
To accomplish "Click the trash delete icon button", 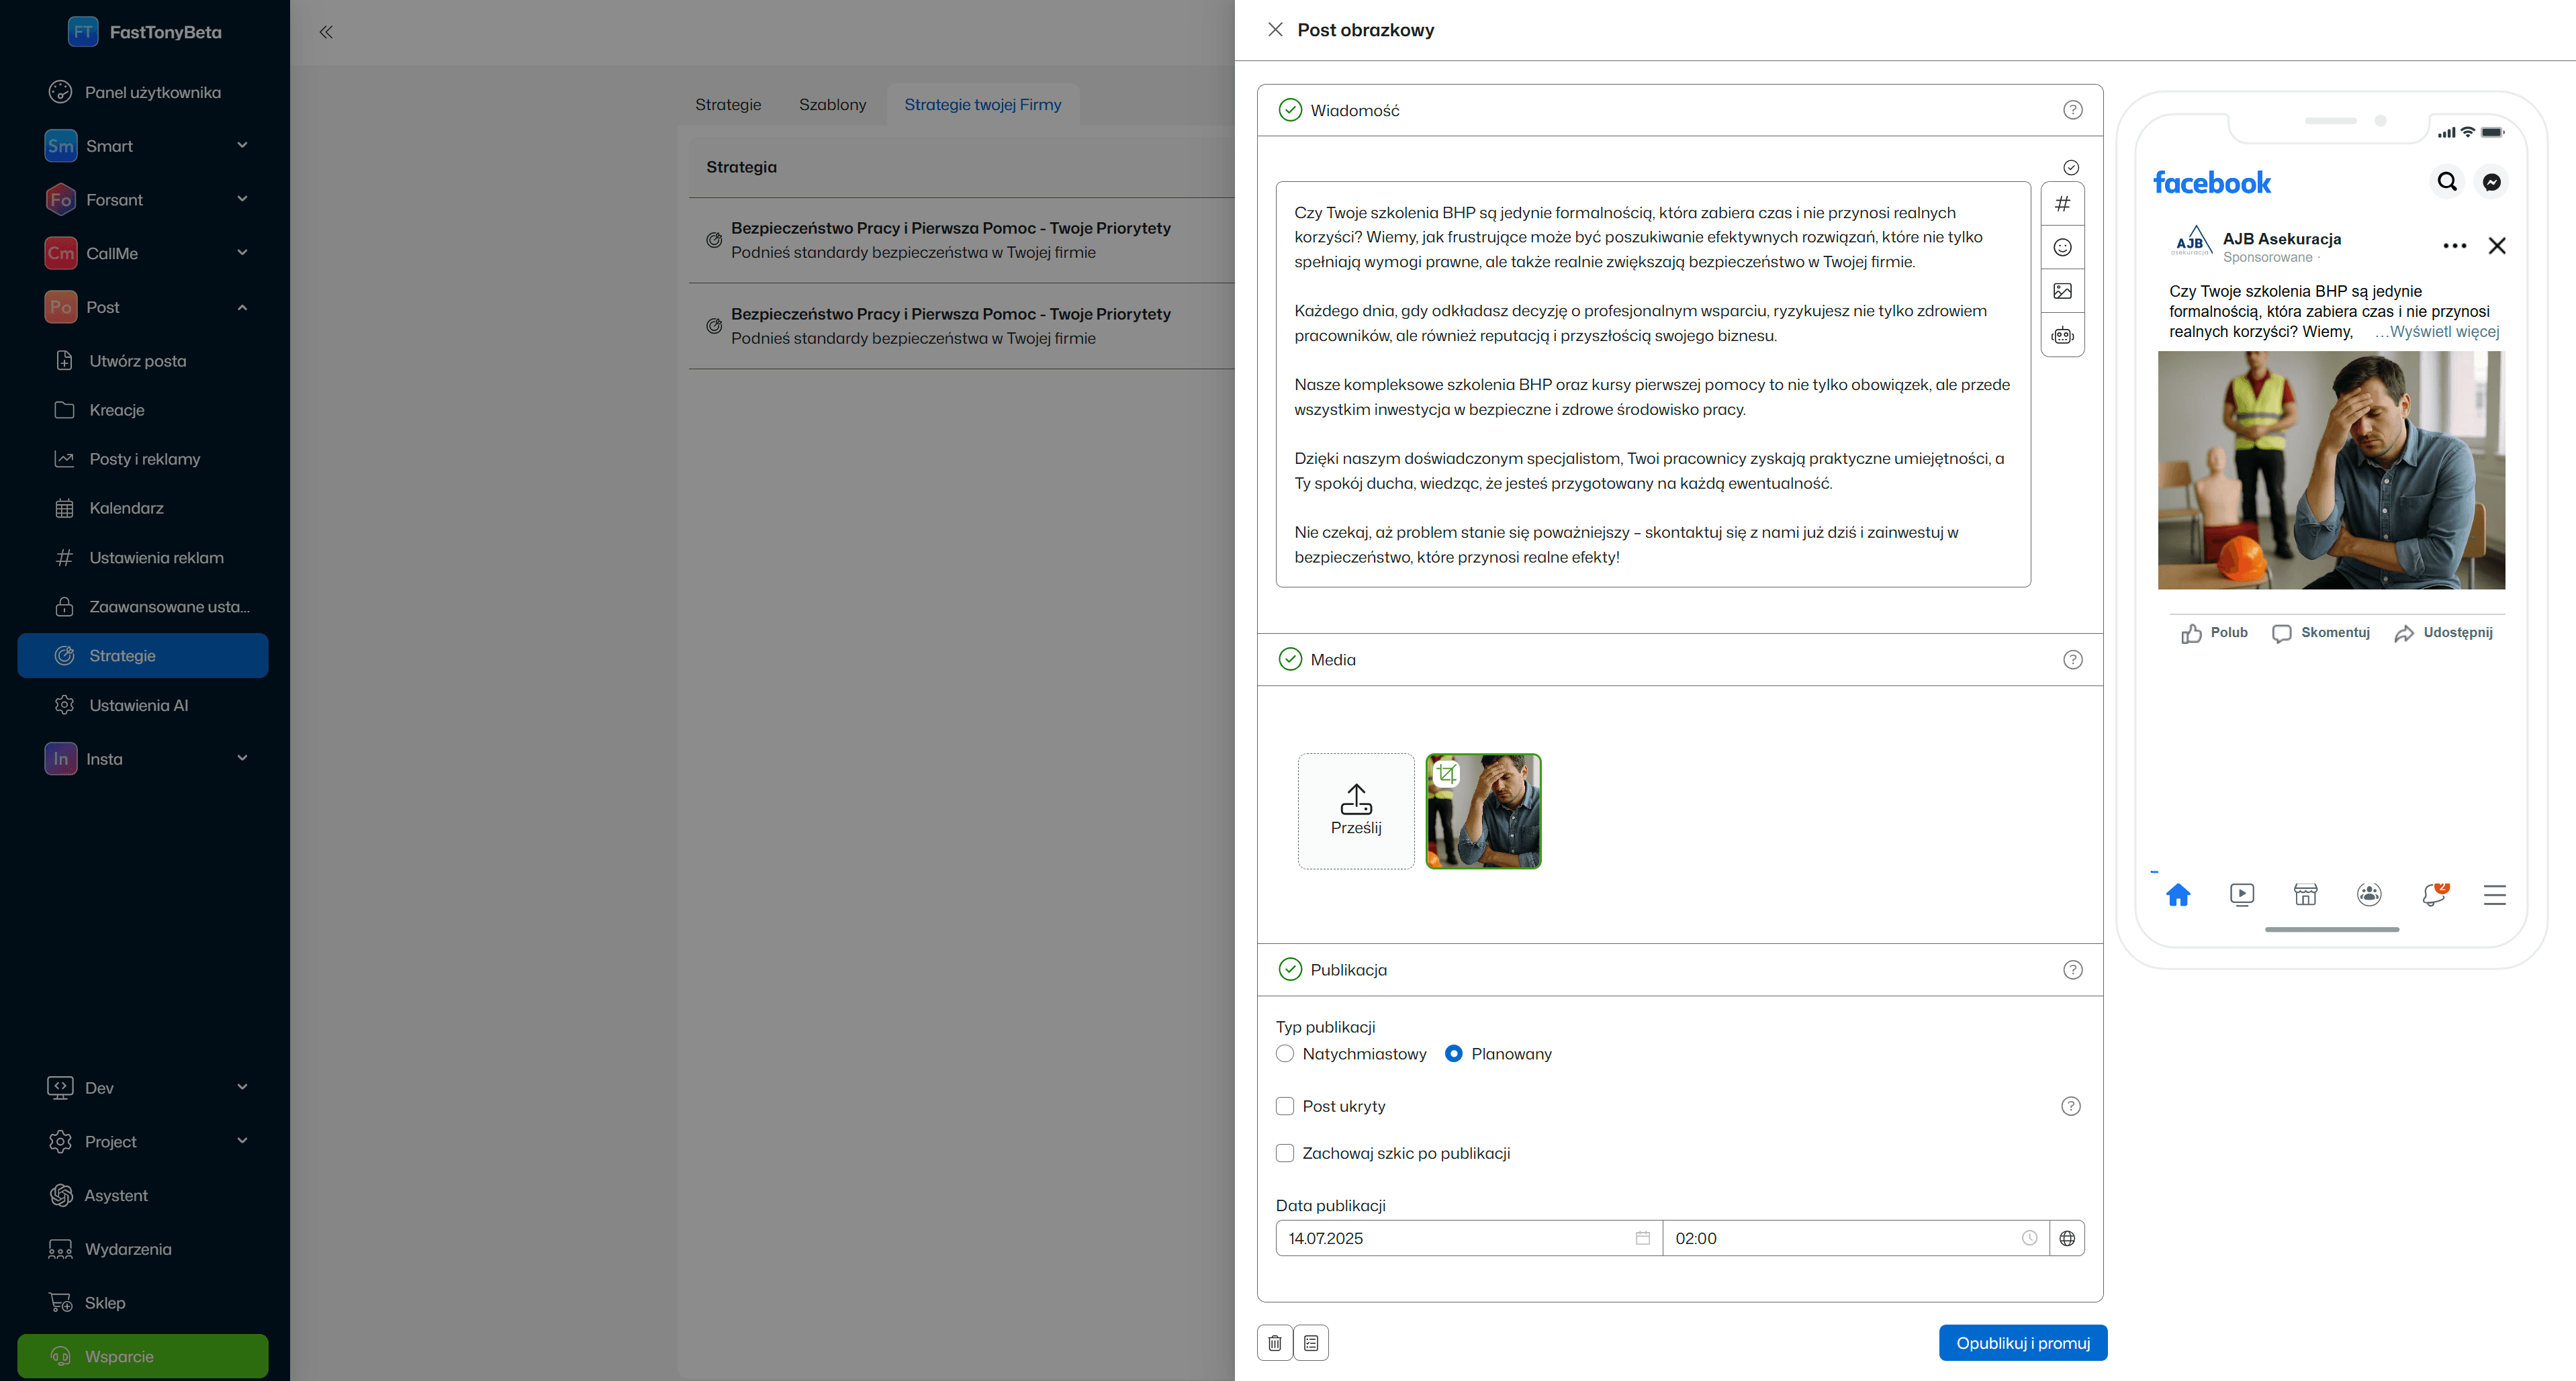I will click(x=1274, y=1343).
